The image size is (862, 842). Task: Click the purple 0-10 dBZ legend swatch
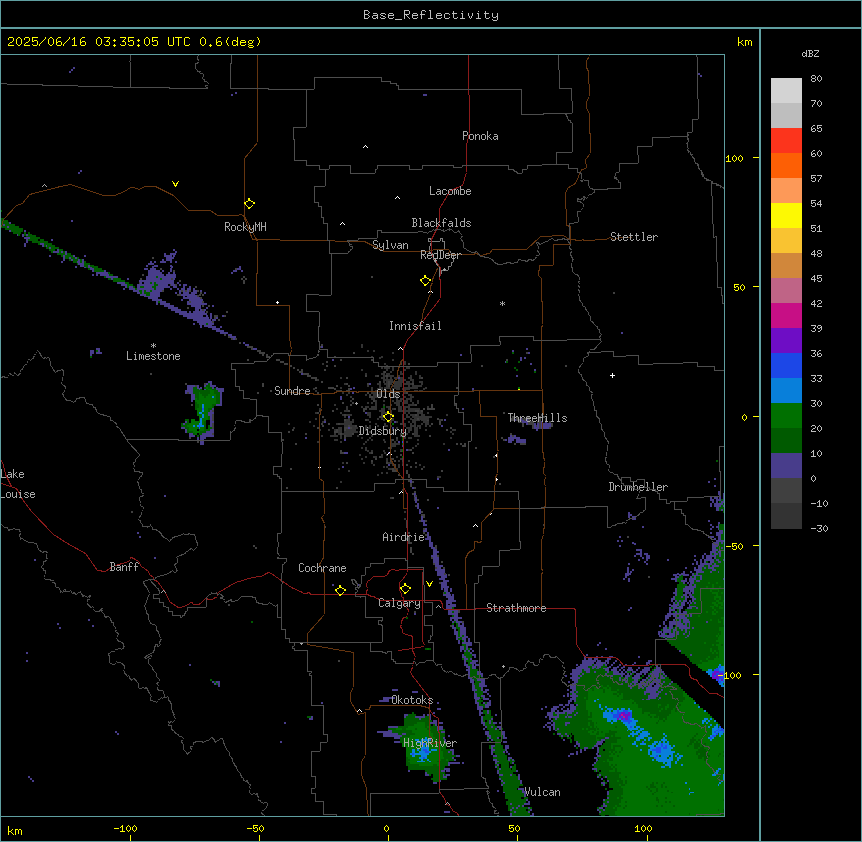coord(786,466)
